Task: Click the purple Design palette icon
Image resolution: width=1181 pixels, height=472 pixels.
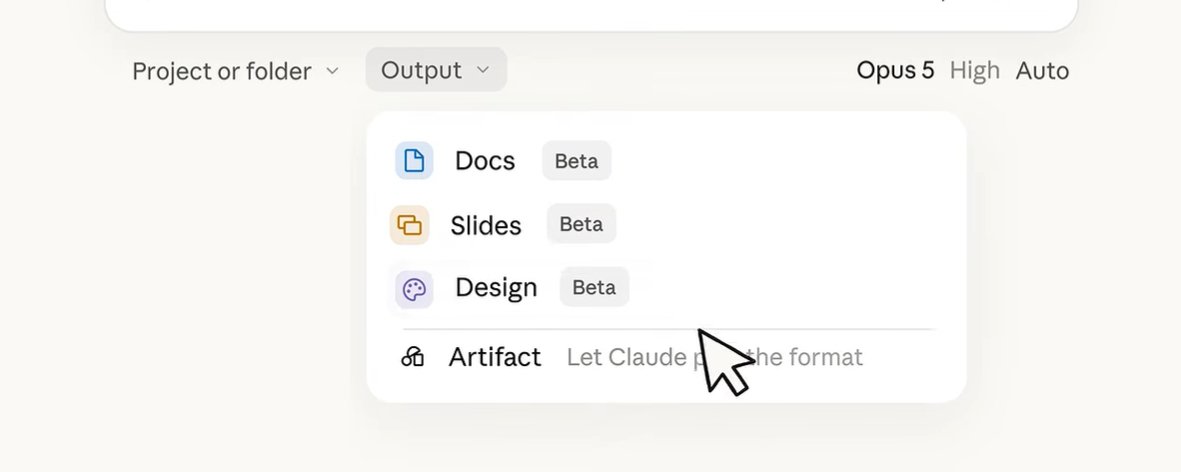Action: [x=414, y=290]
